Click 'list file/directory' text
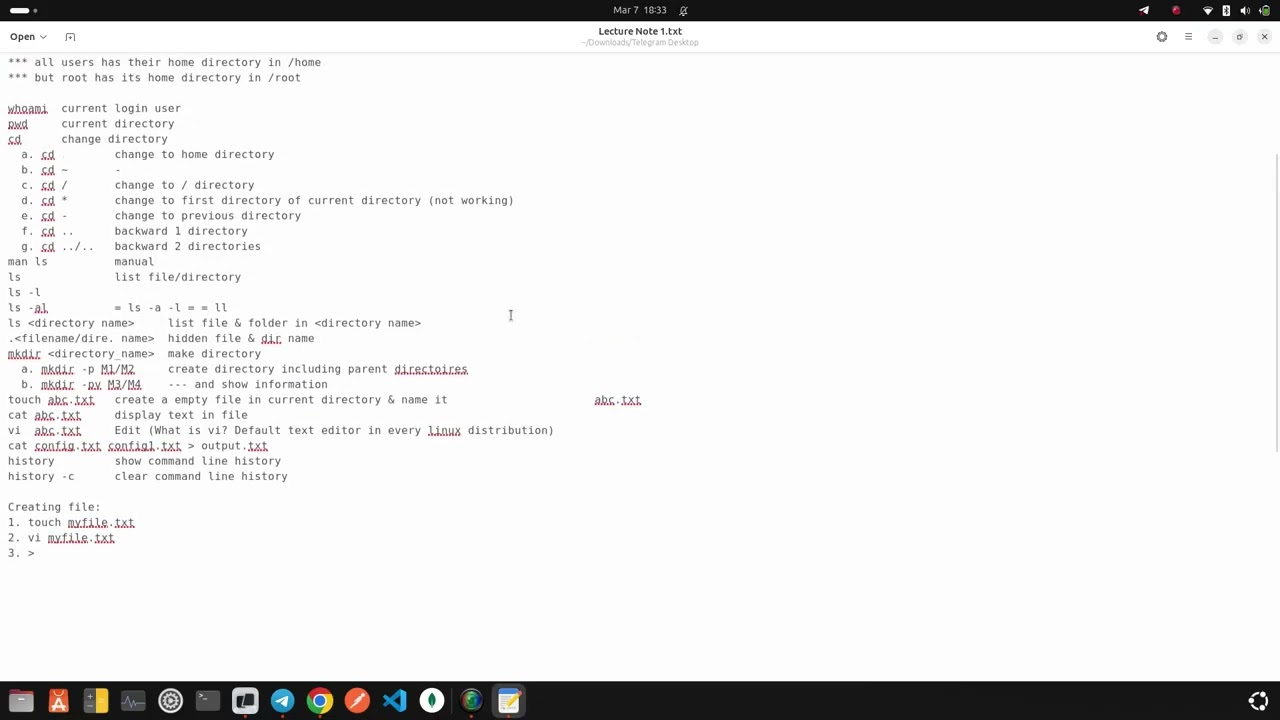This screenshot has width=1280, height=720. (177, 277)
